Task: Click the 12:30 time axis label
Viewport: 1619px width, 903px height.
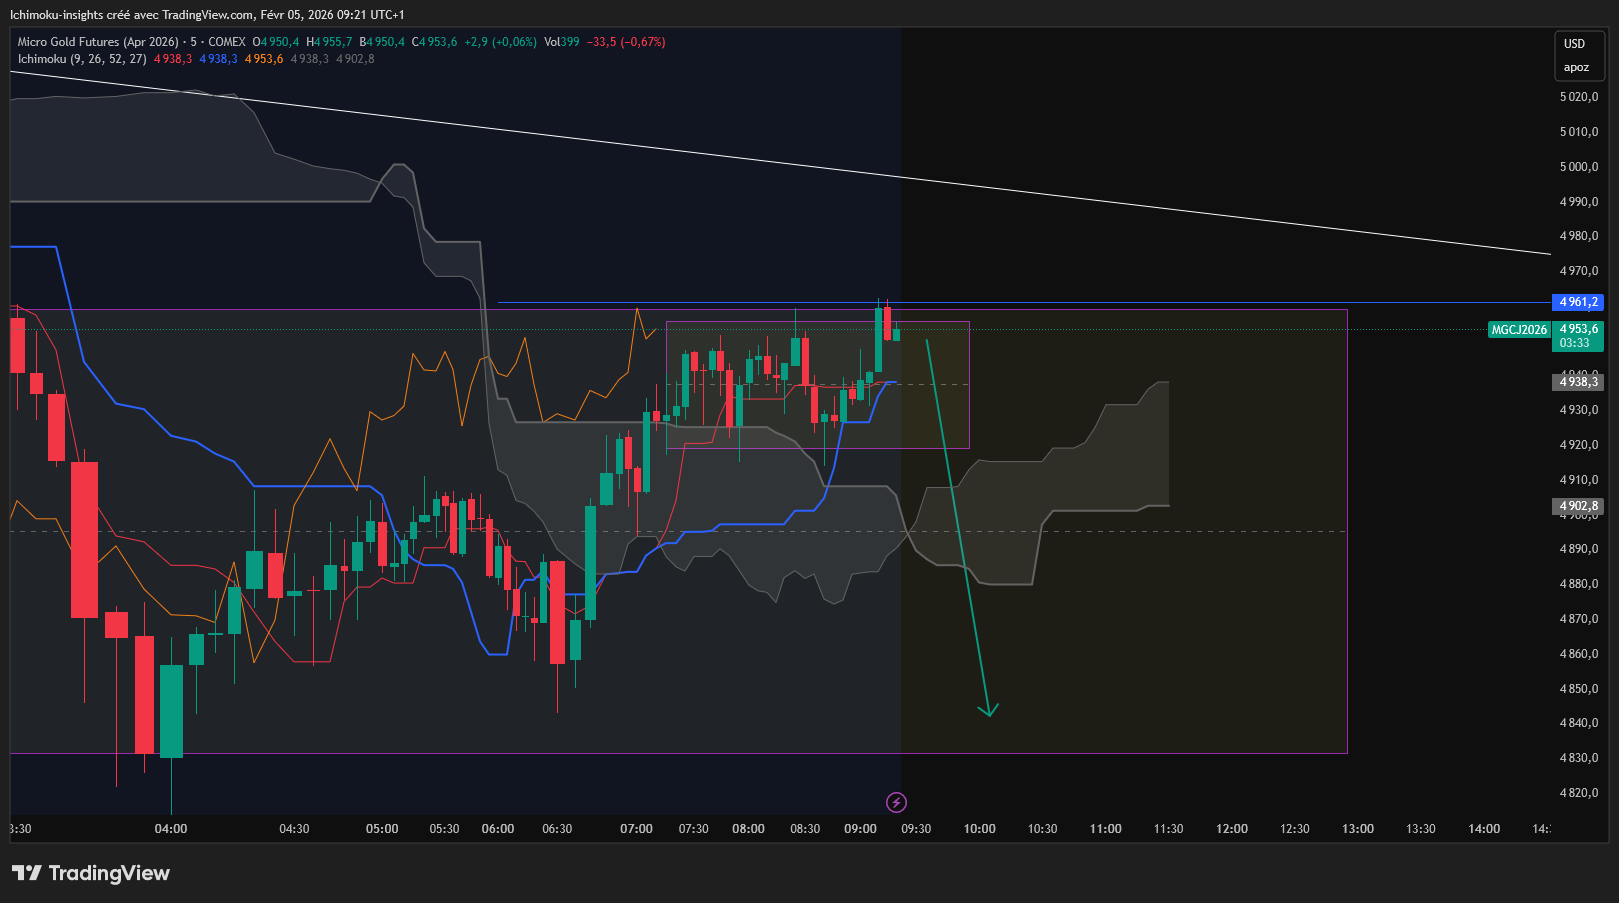Action: tap(1295, 829)
